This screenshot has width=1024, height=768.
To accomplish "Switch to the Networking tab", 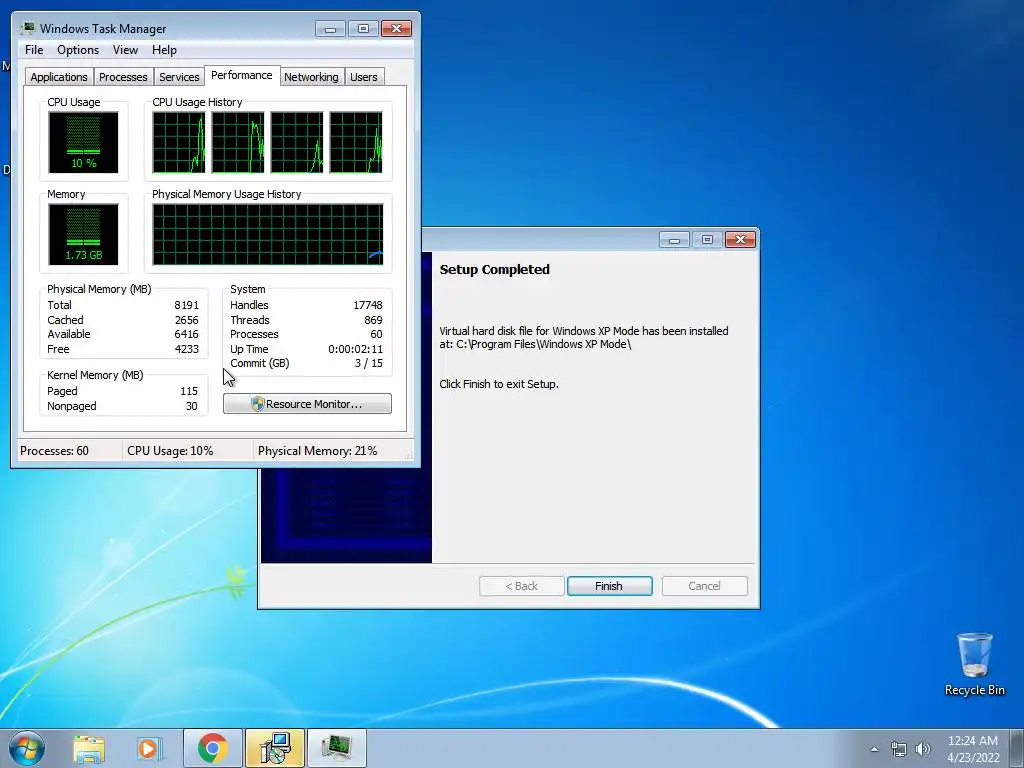I will click(x=311, y=77).
